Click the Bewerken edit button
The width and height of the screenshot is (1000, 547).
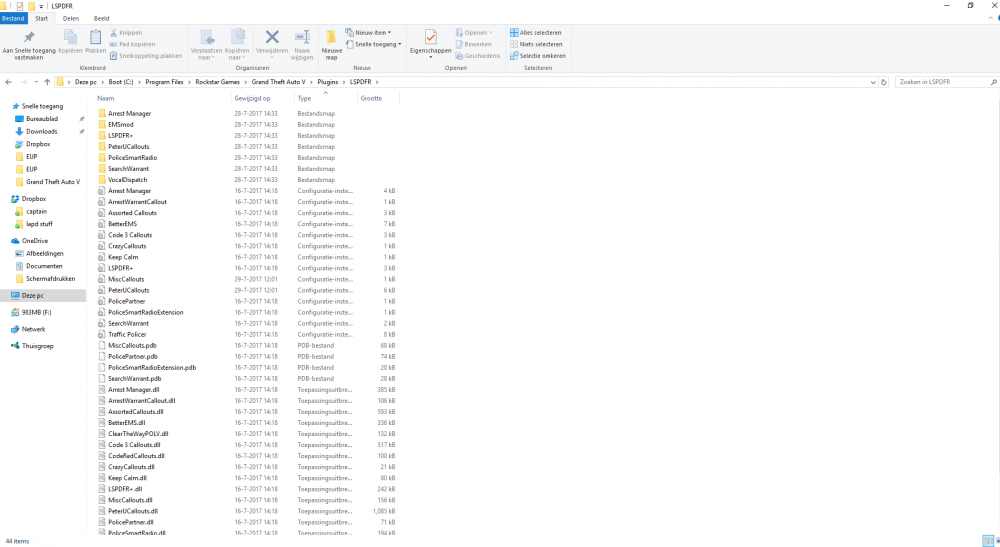coord(473,44)
